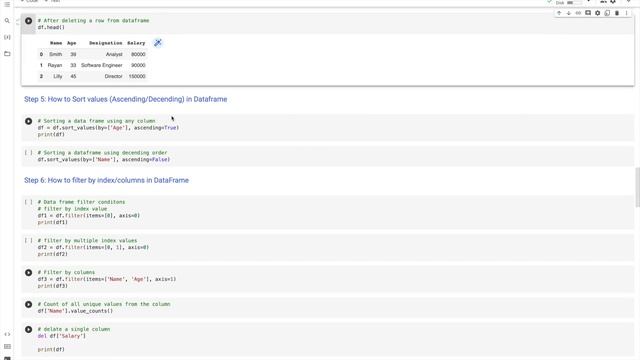Click the comment 'Count of all unique values'
Screen dimensions: 640x360
104,304
